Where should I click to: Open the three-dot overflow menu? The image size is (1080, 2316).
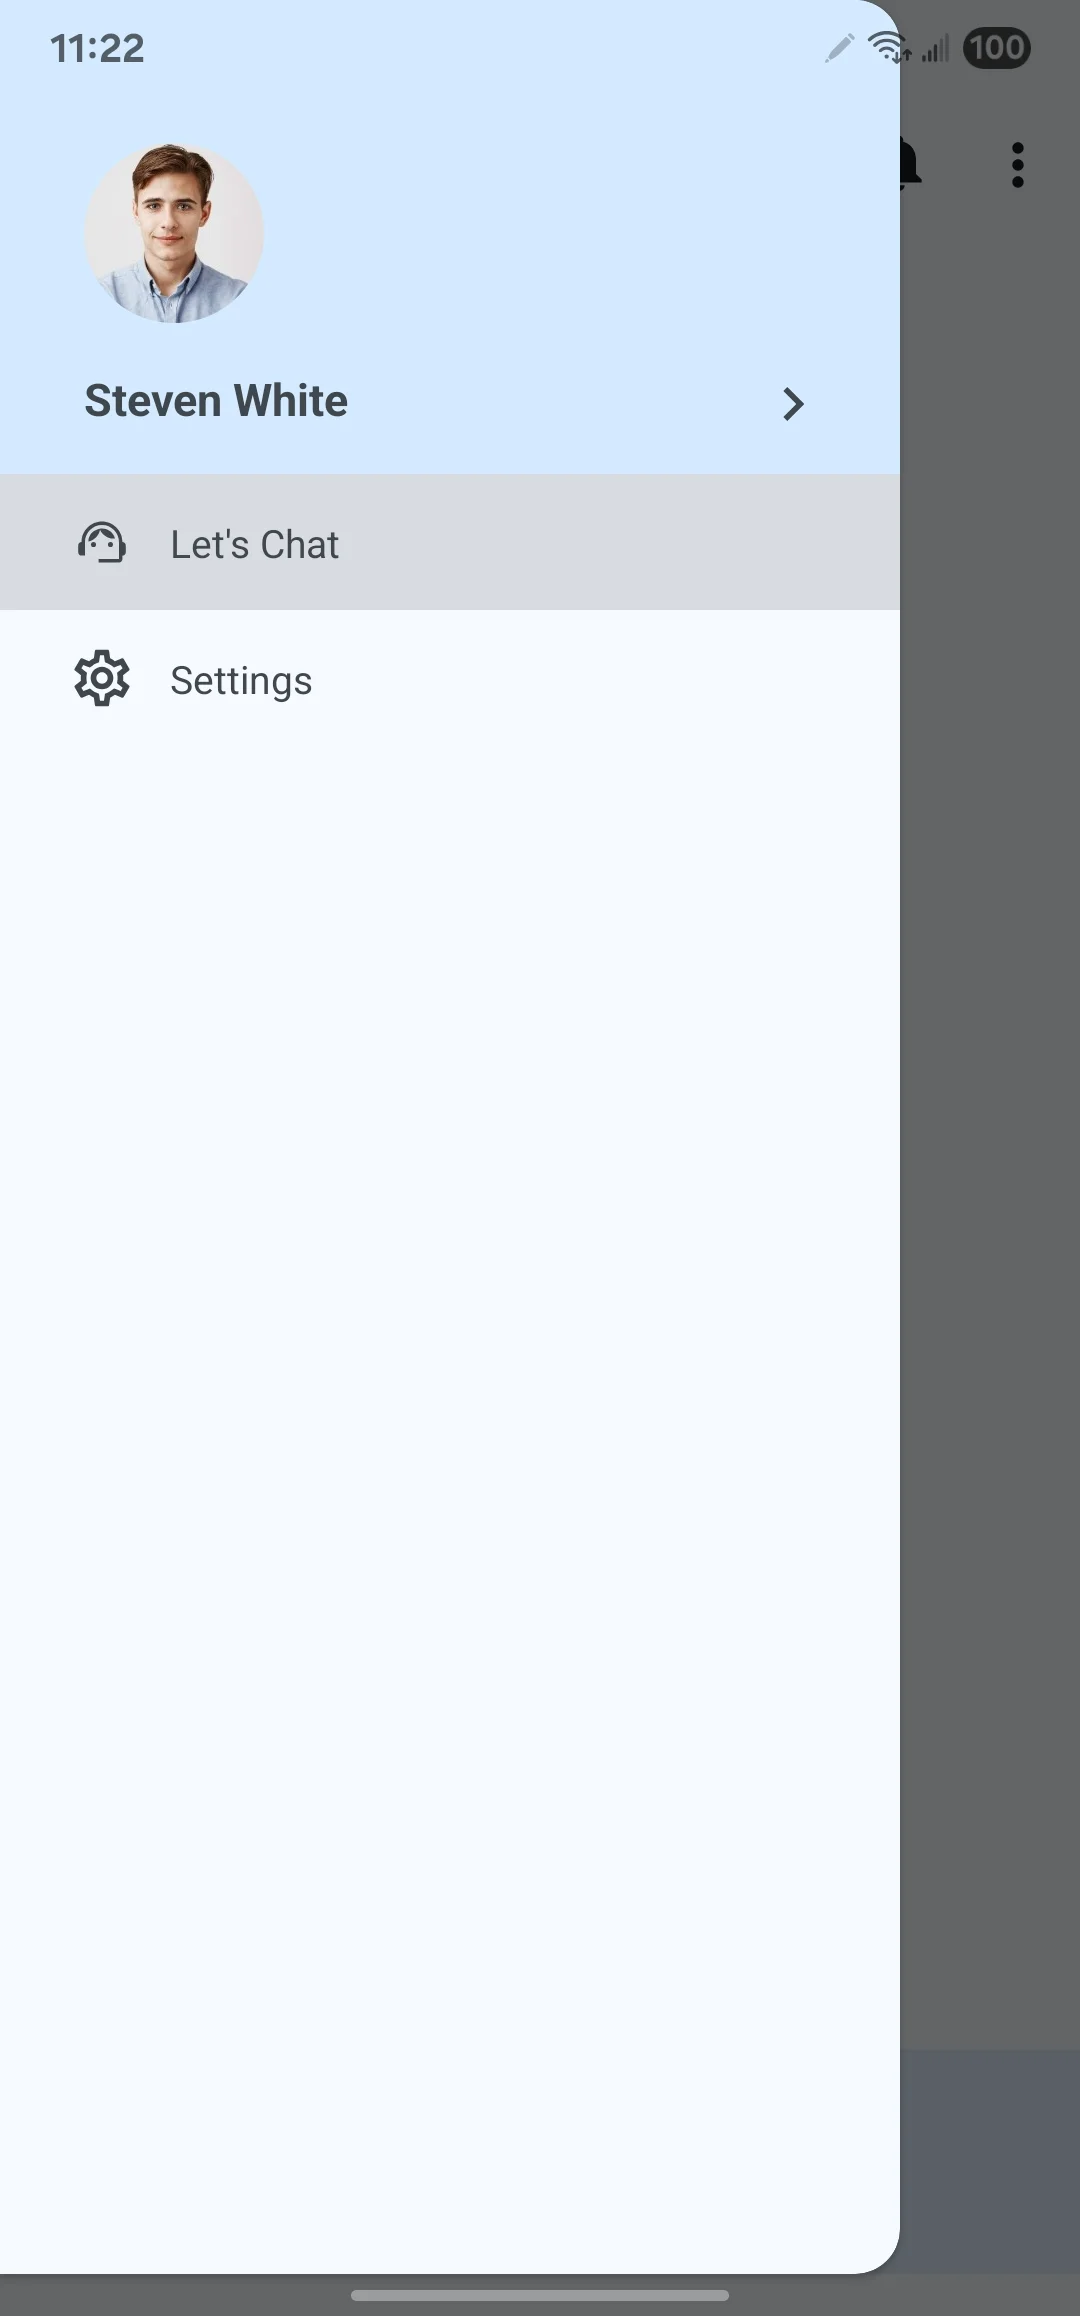(1017, 165)
